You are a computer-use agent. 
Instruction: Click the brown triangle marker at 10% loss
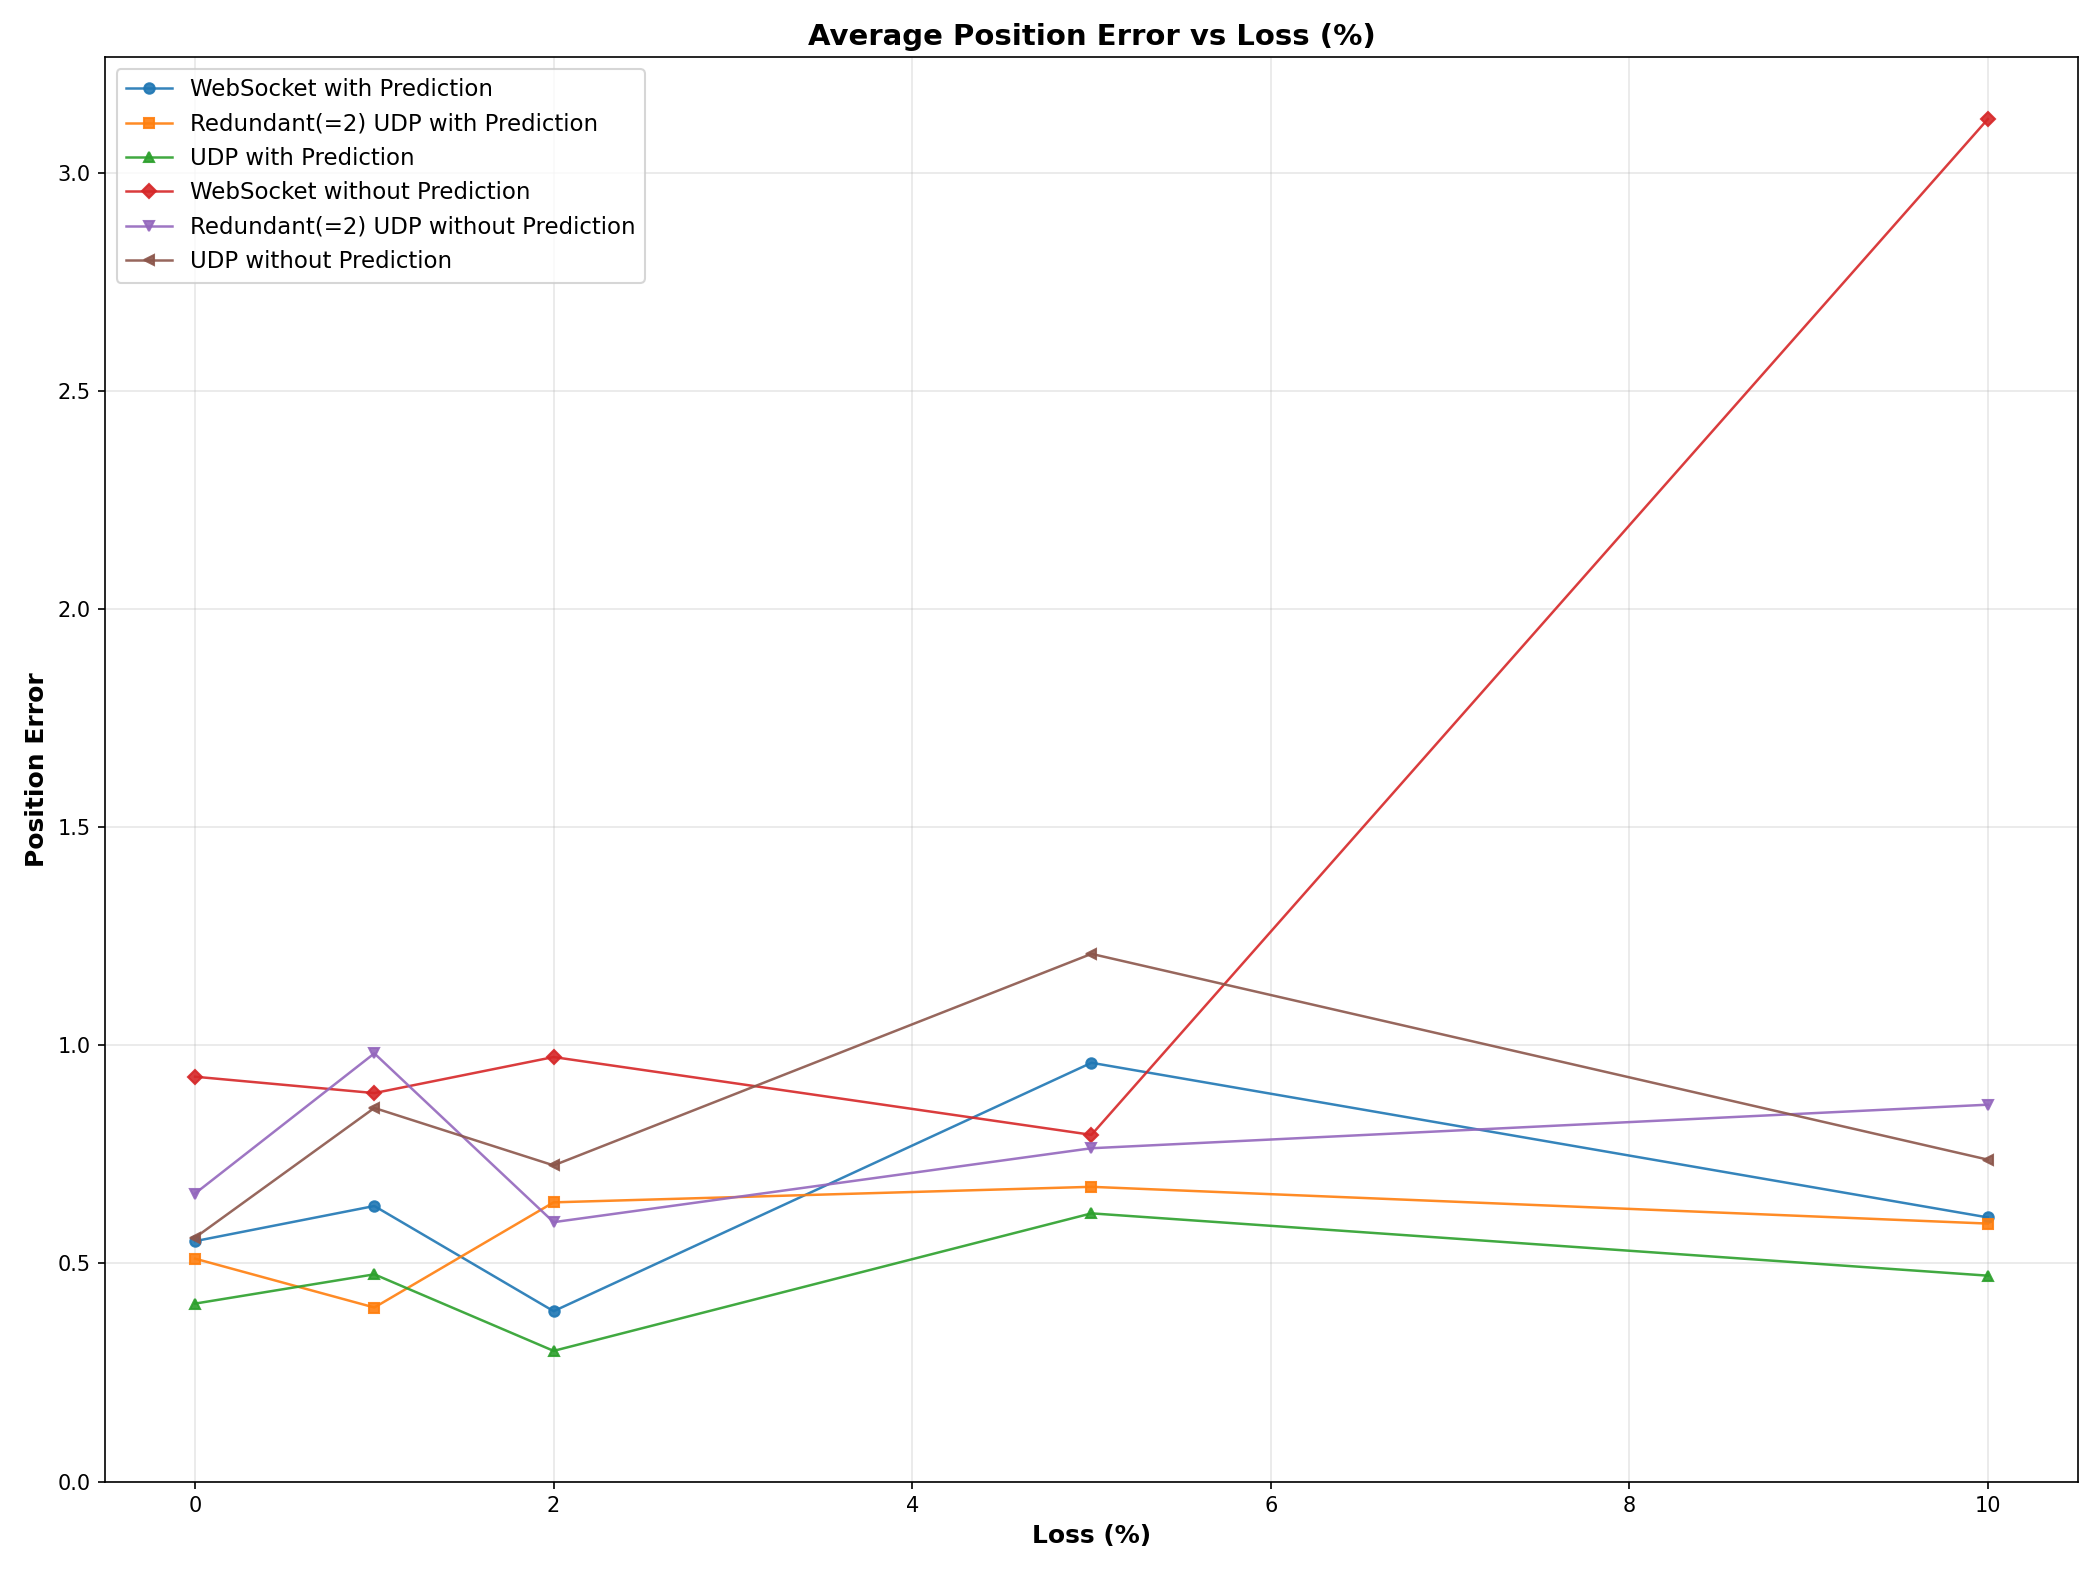pos(1988,1160)
